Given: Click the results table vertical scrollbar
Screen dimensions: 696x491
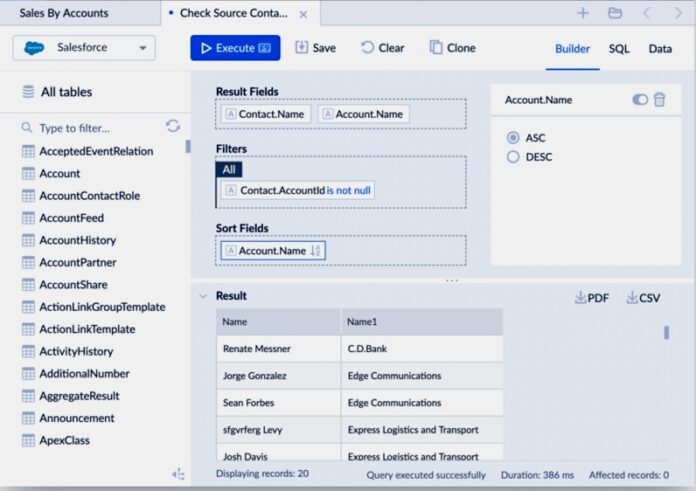Looking at the screenshot, I should [666, 332].
